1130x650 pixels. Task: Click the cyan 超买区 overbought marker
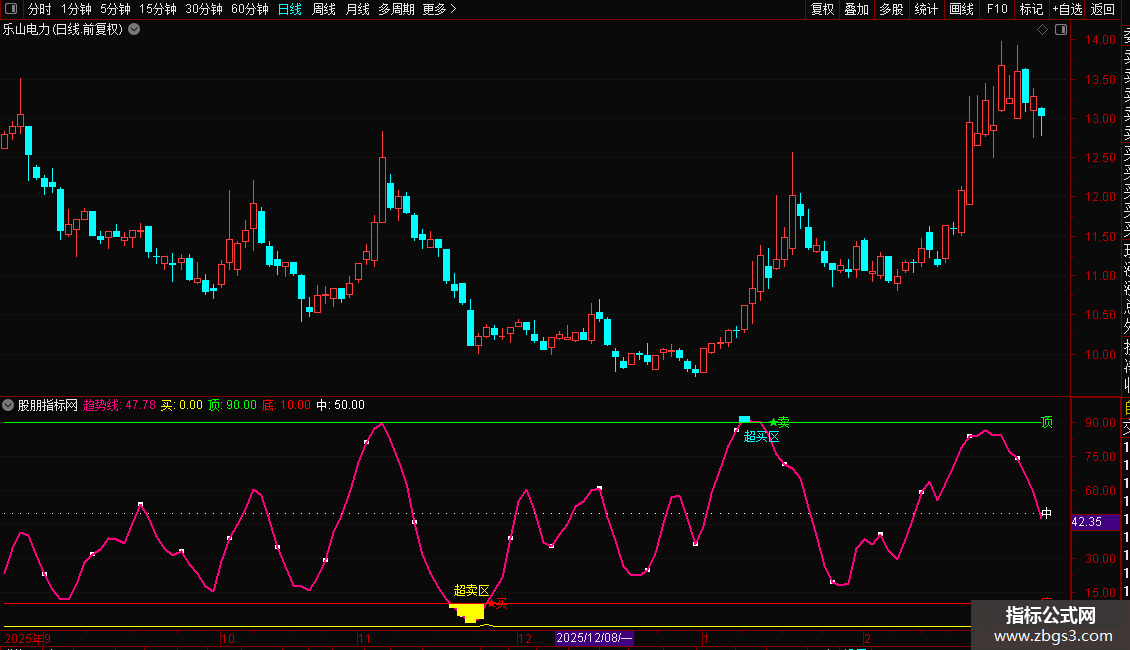[761, 436]
